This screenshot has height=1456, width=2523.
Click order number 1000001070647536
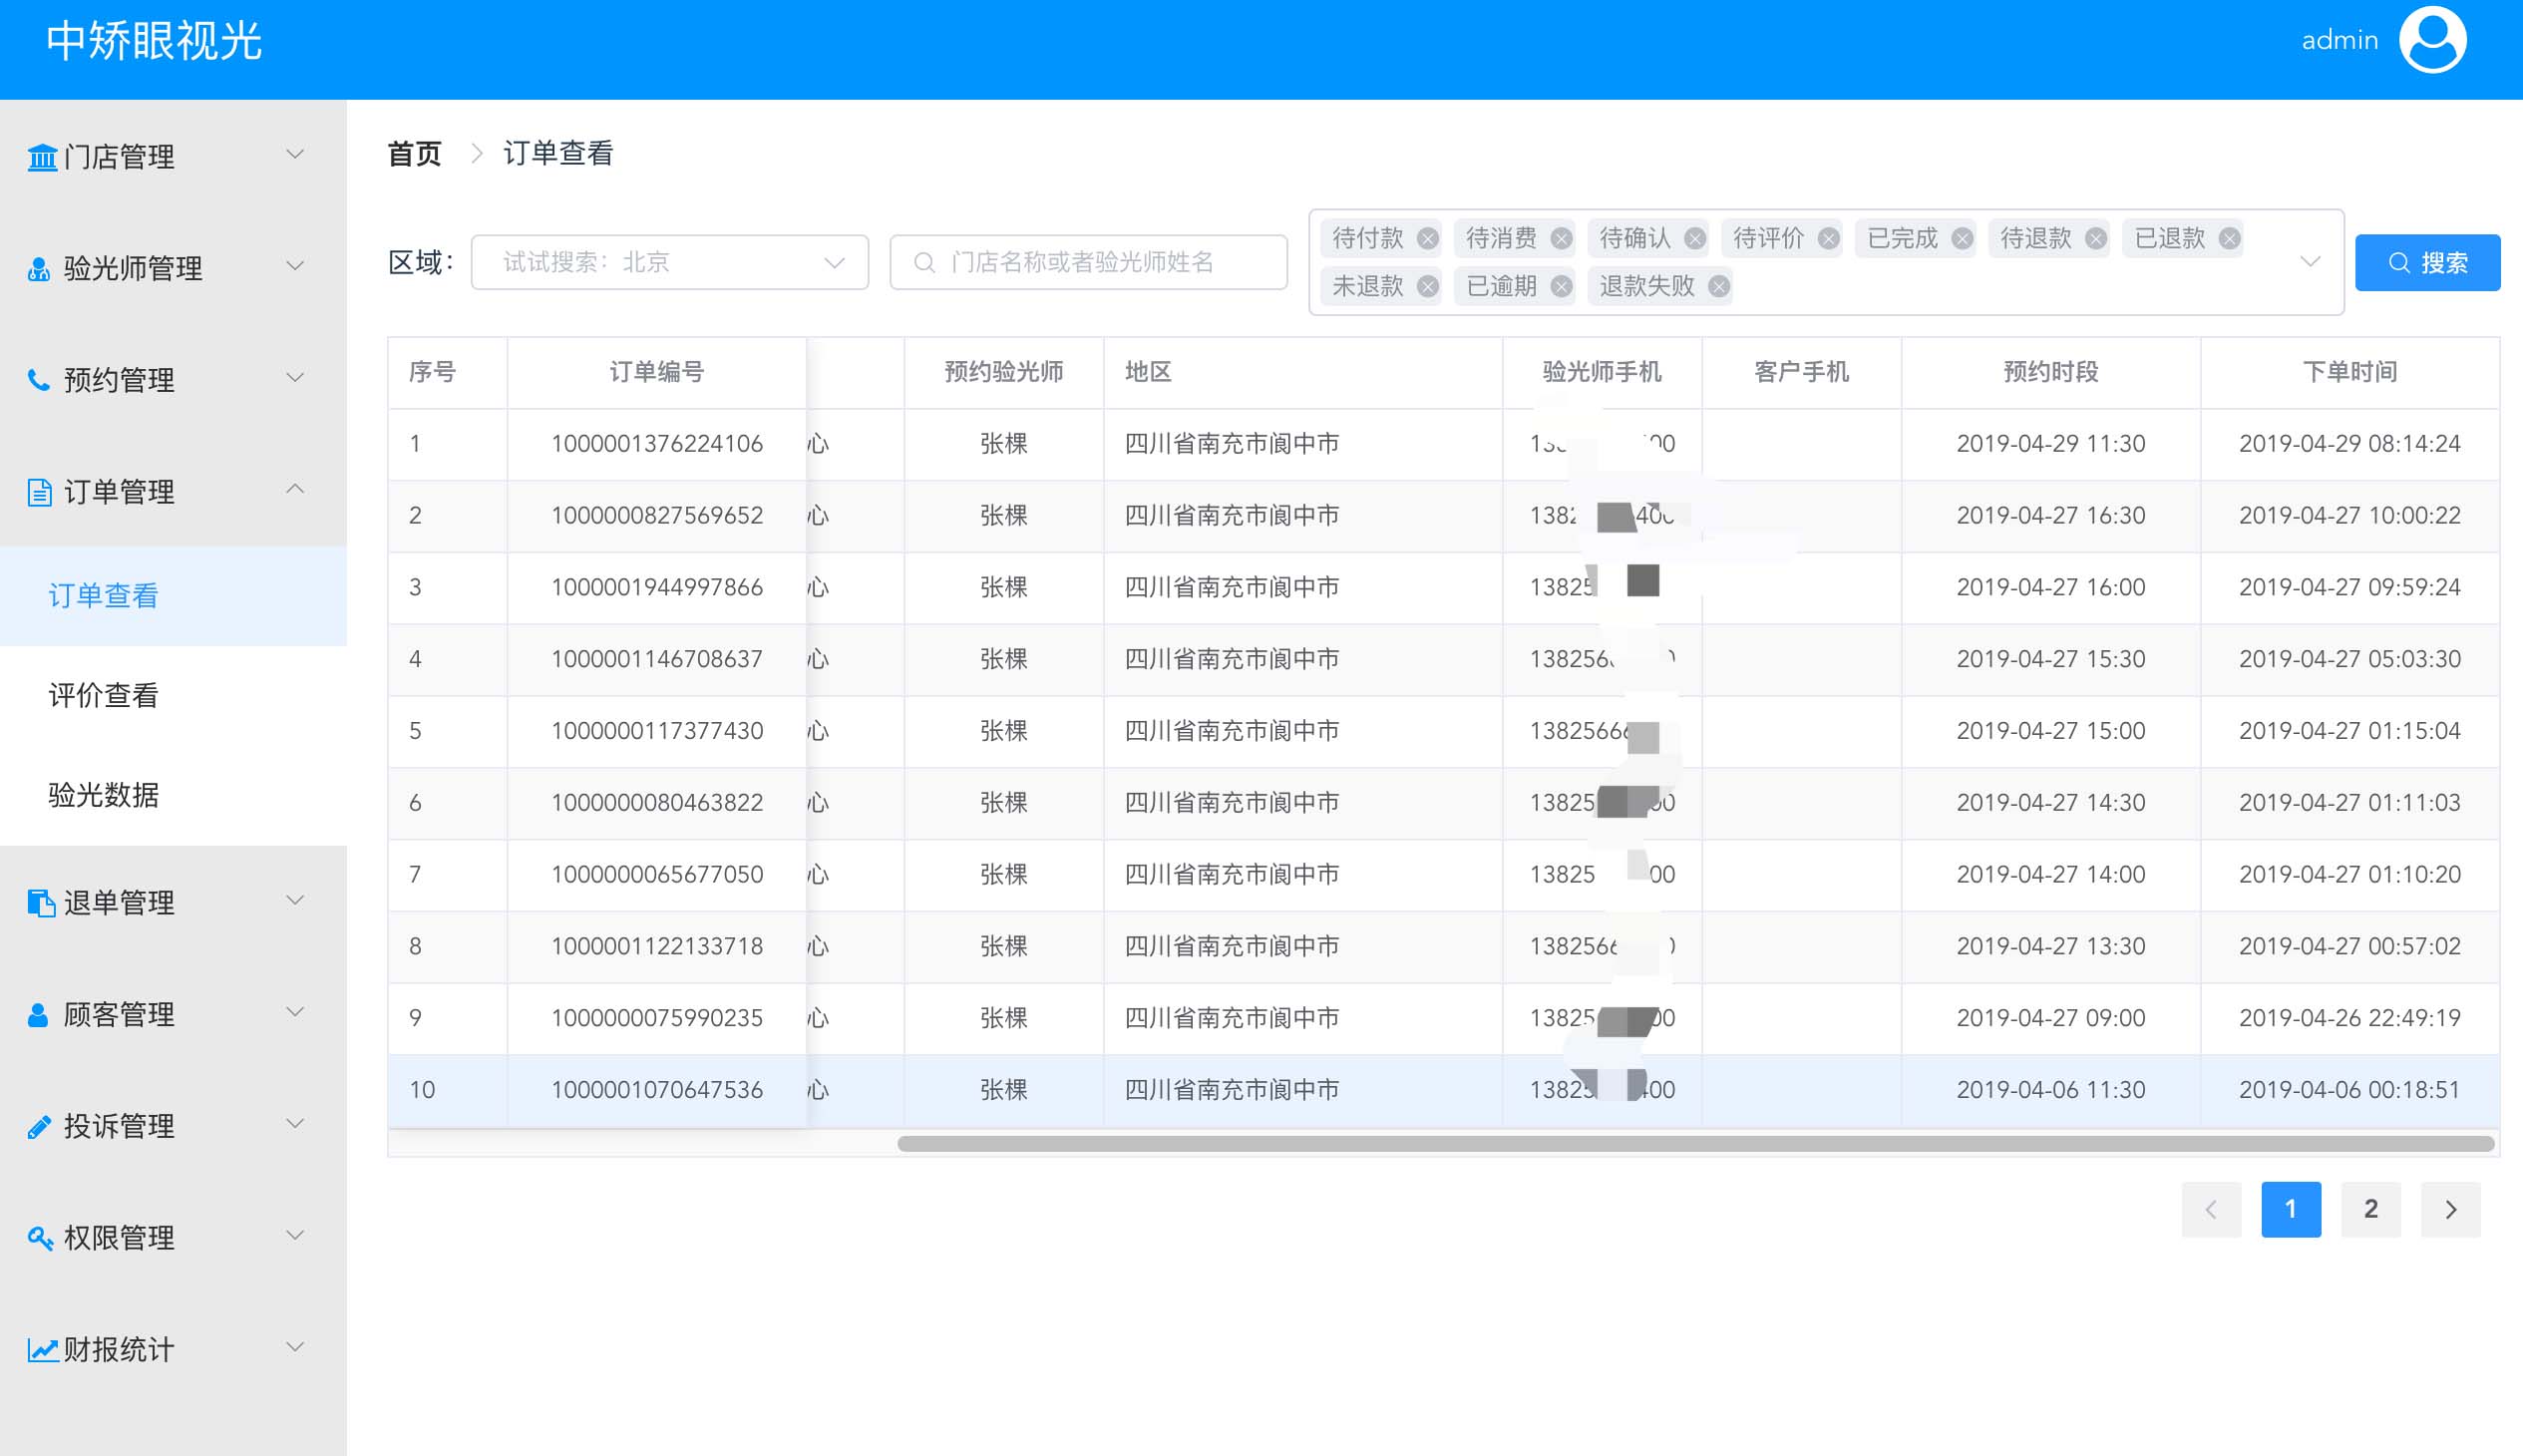point(657,1090)
